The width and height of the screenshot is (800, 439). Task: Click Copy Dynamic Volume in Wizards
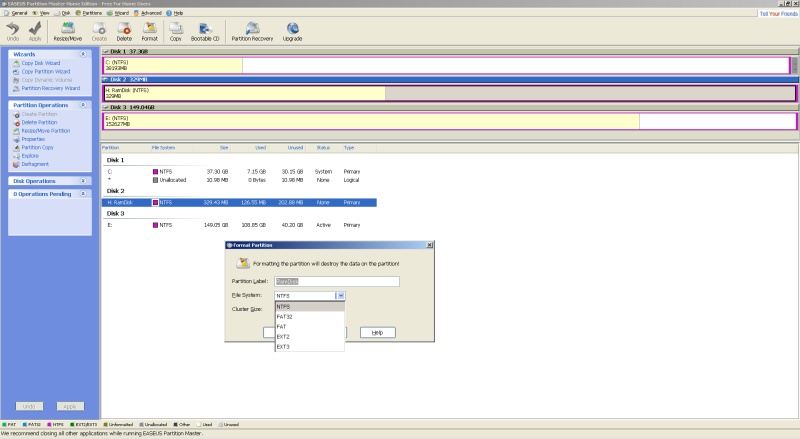pyautogui.click(x=46, y=80)
